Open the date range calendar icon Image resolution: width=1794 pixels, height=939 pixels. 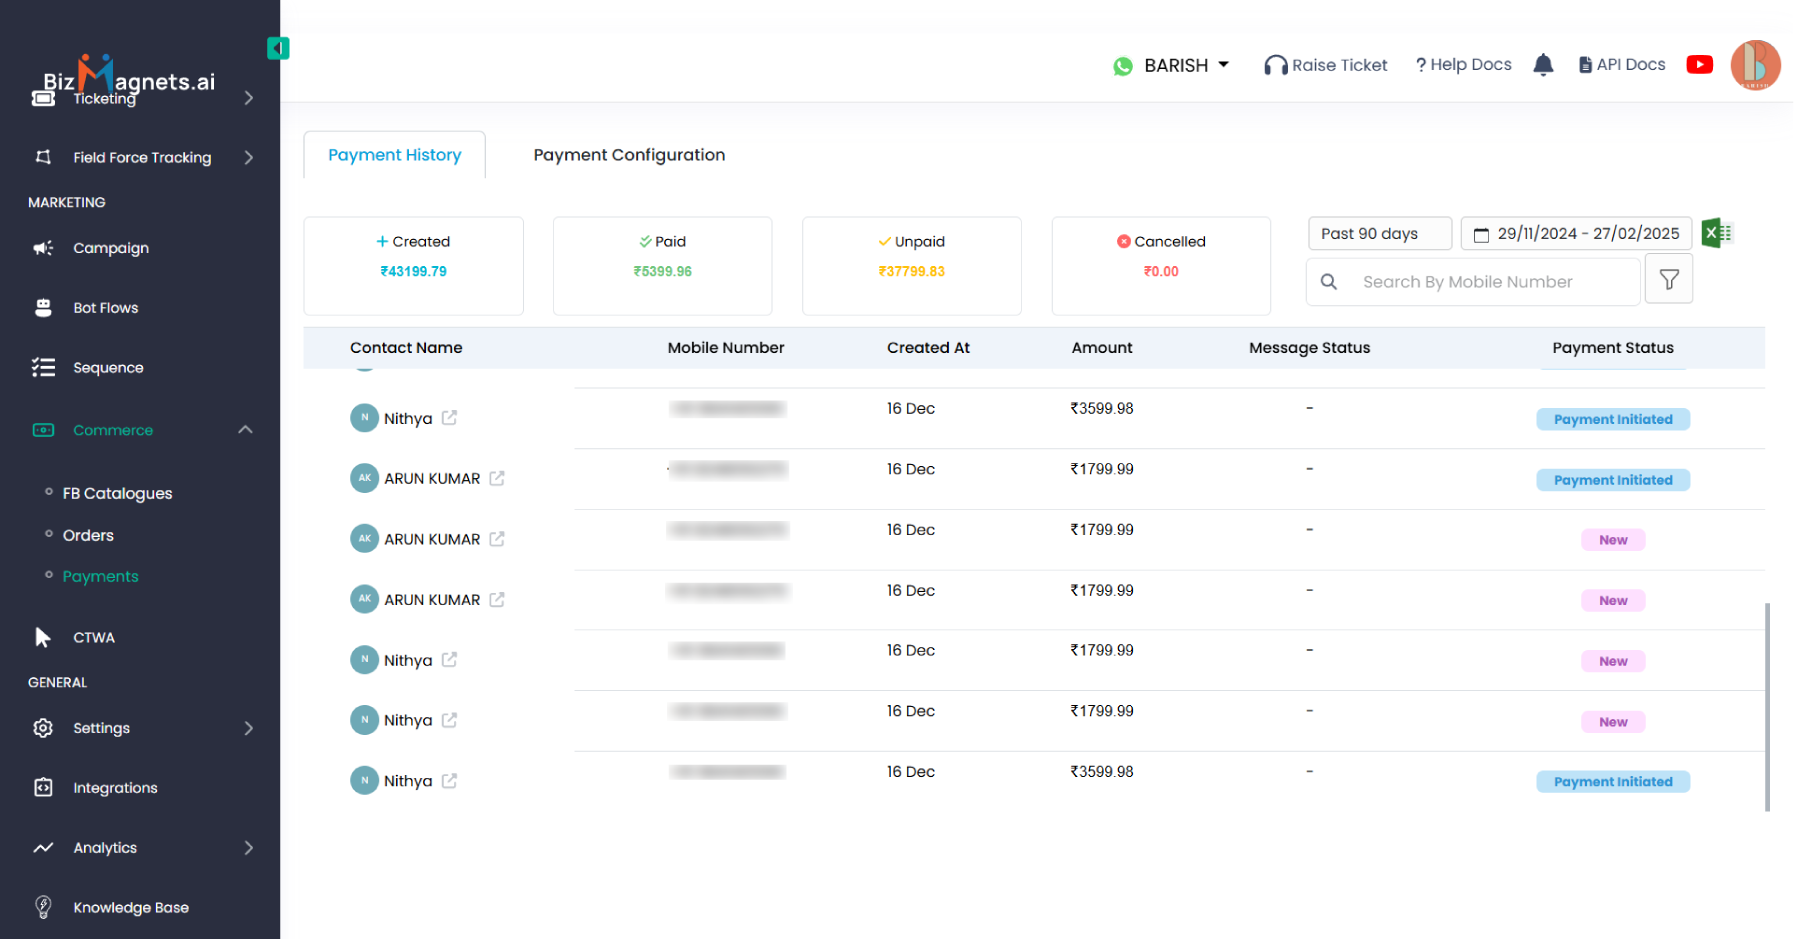(1481, 234)
